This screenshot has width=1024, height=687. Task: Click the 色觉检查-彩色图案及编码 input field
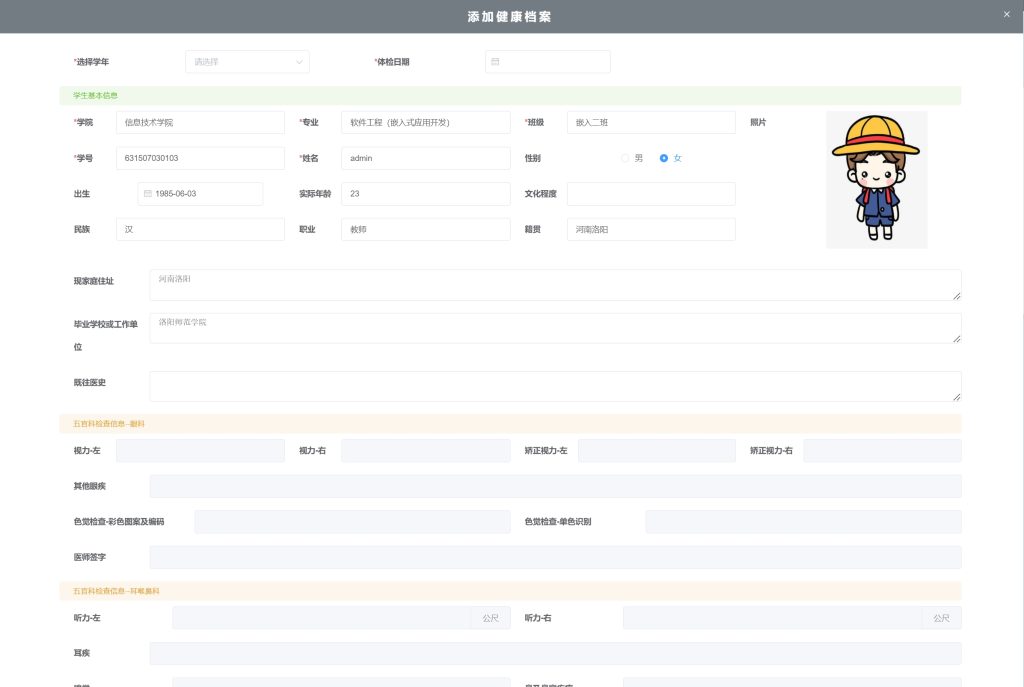coord(353,522)
